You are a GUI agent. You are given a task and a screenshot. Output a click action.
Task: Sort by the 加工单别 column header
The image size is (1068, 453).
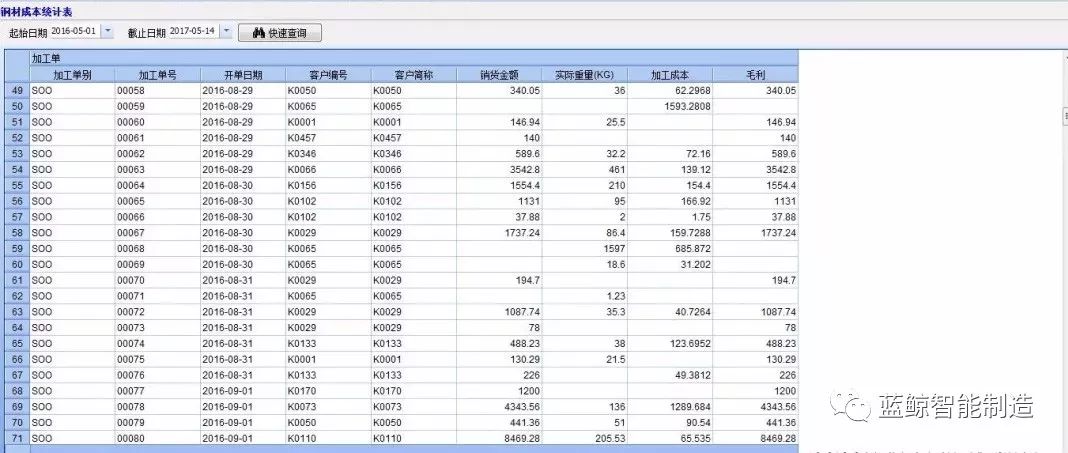pyautogui.click(x=72, y=75)
